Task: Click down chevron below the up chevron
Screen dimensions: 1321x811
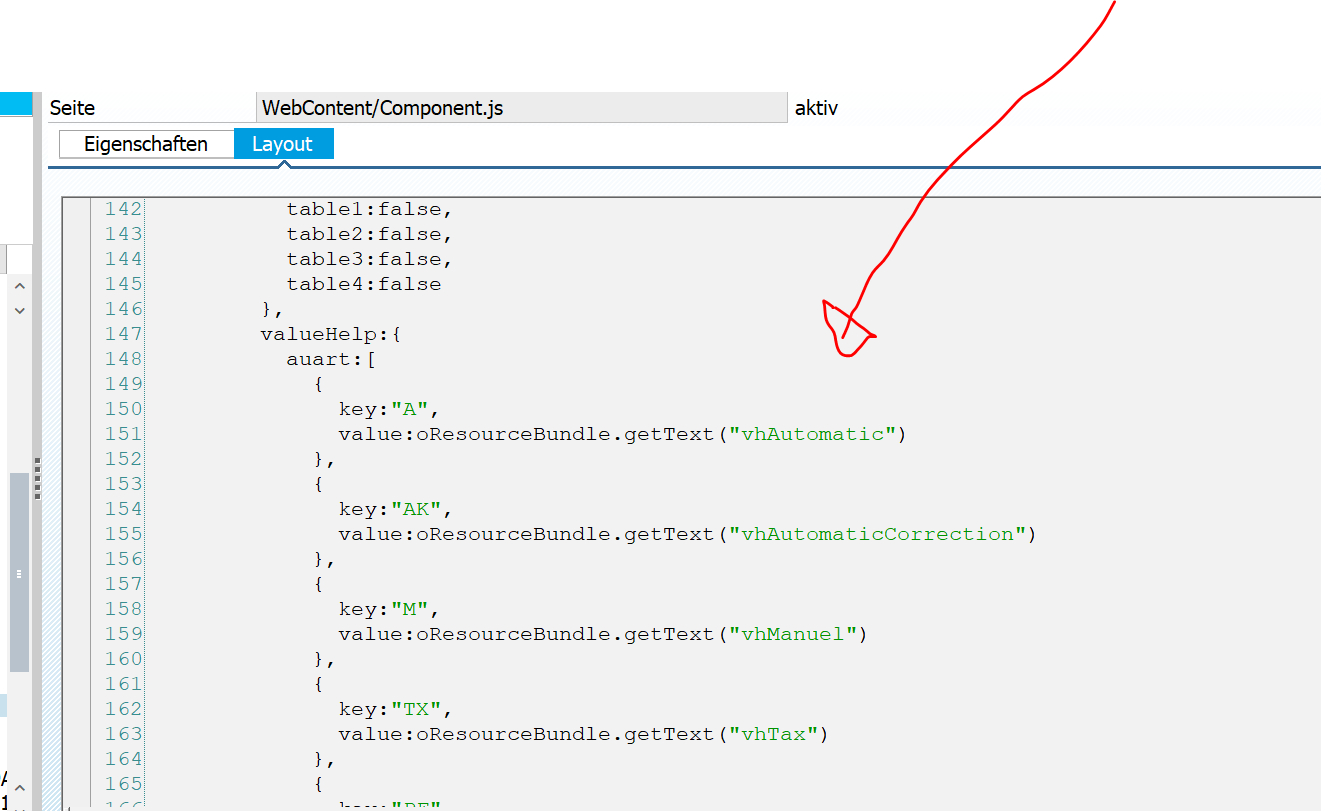Action: click(19, 311)
